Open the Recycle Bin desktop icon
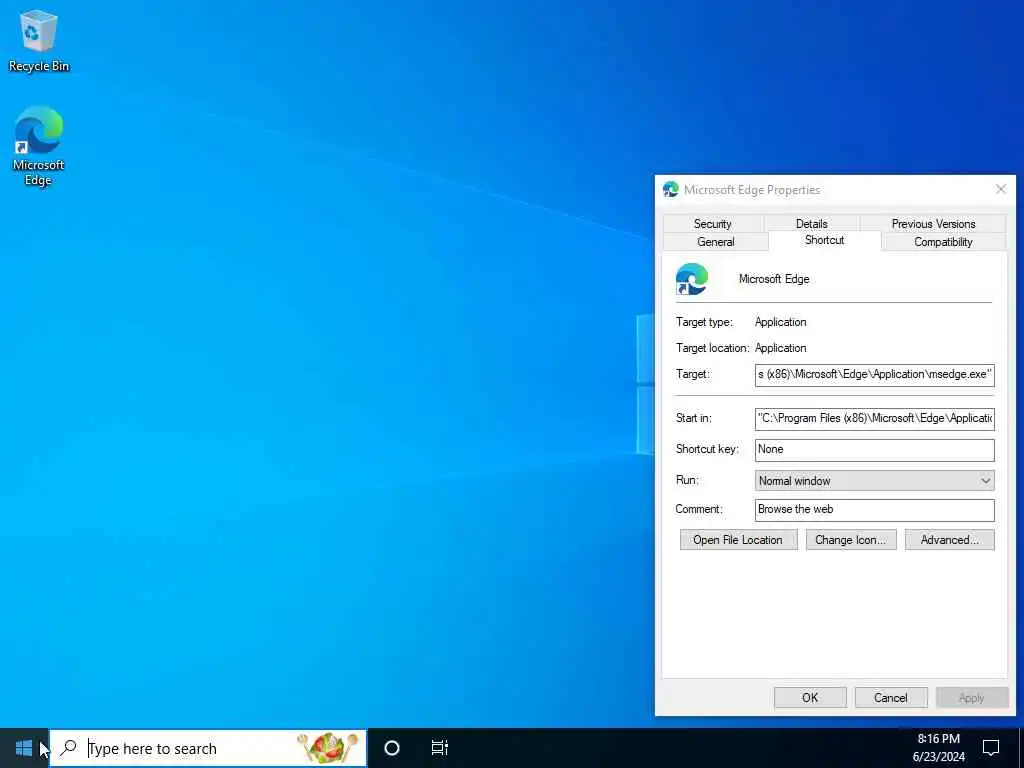 (x=39, y=40)
